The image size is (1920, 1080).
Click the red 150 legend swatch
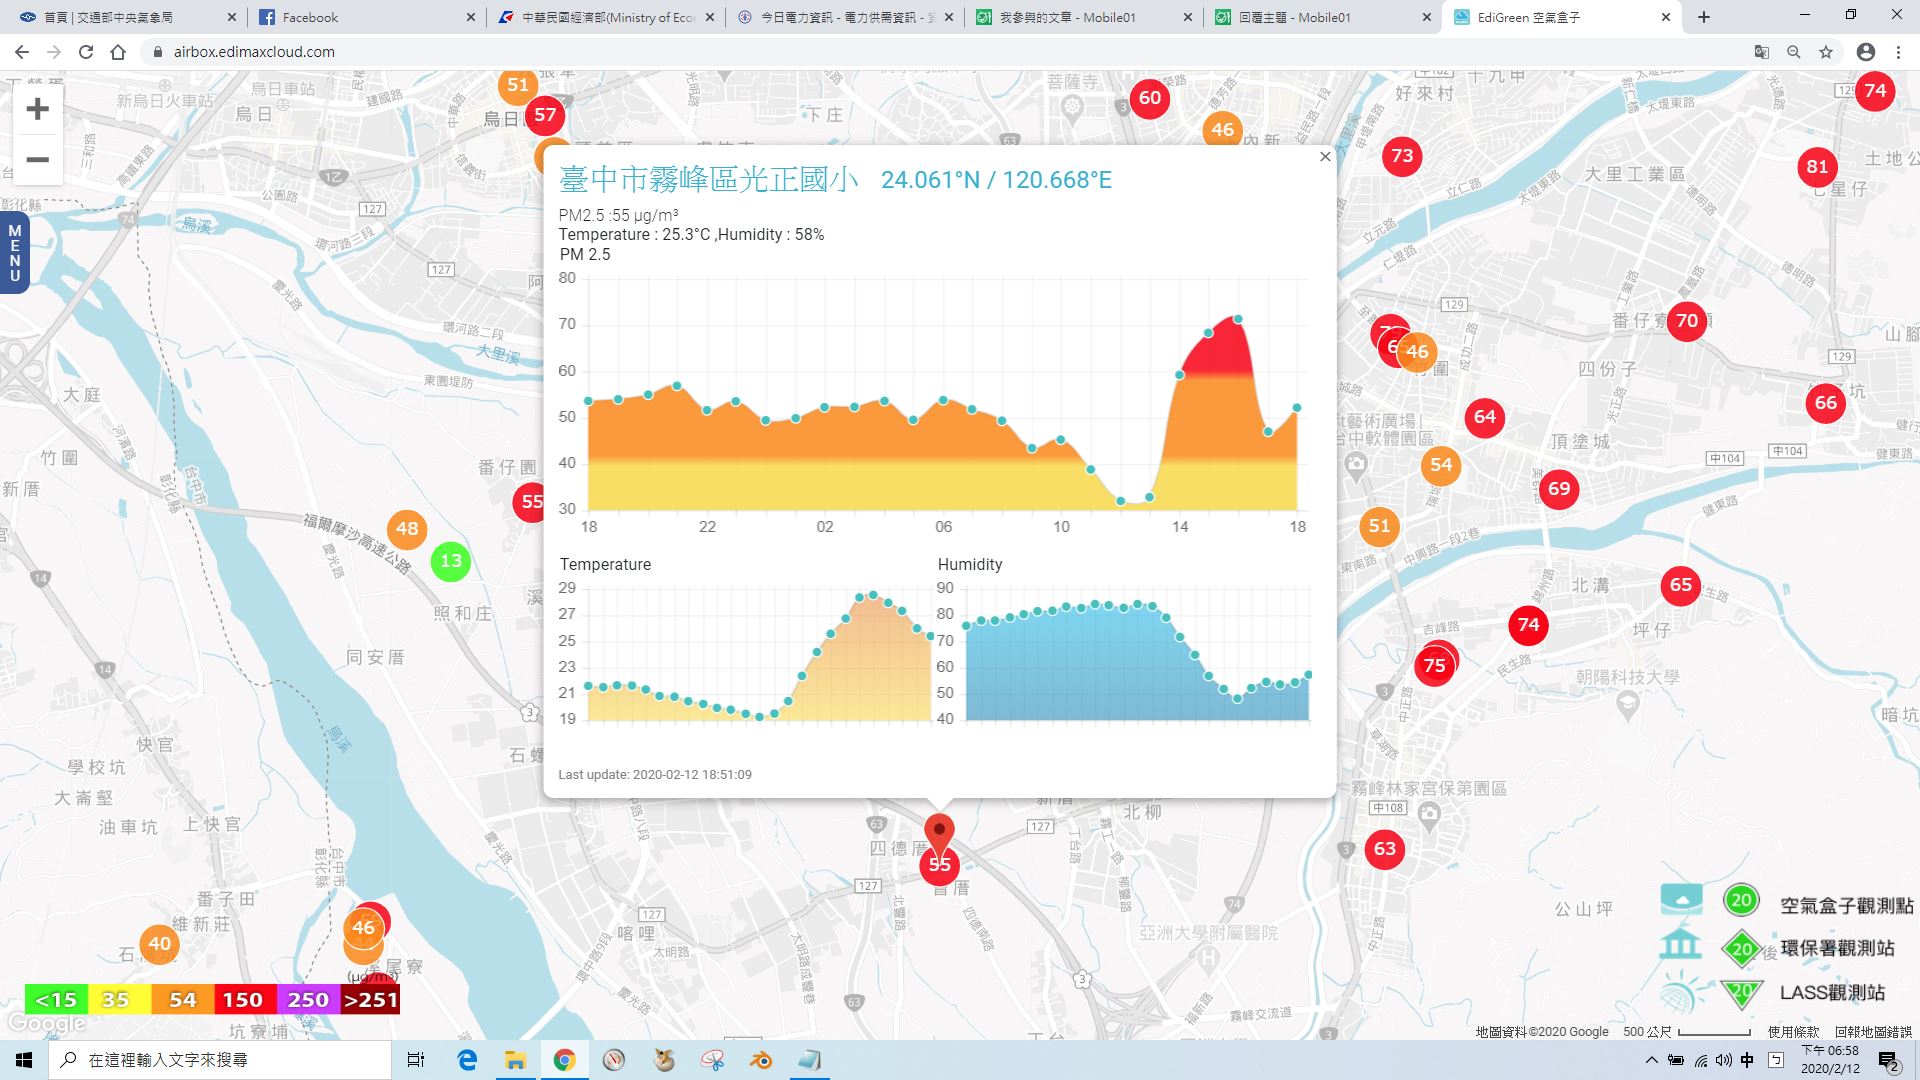click(244, 1000)
